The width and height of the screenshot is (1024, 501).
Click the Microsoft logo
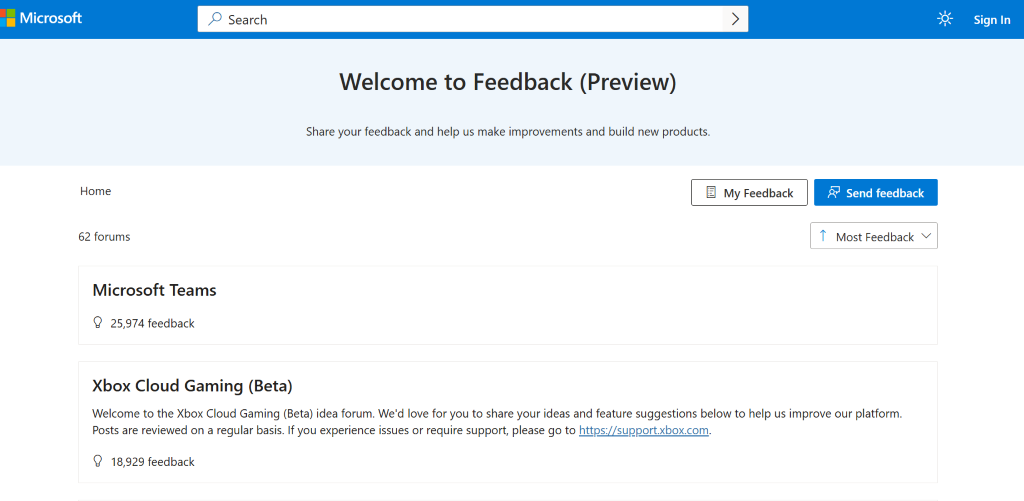[41, 18]
